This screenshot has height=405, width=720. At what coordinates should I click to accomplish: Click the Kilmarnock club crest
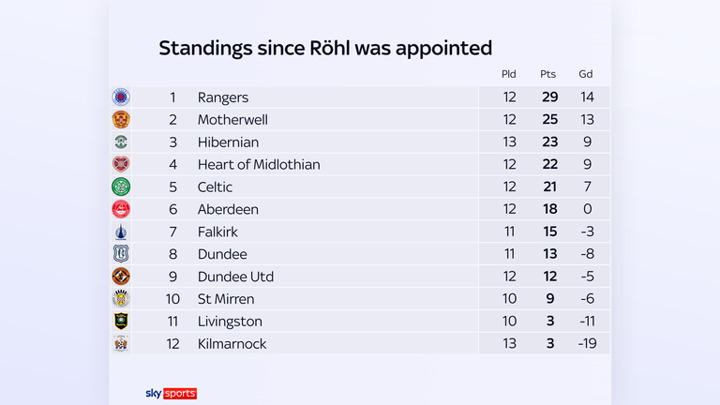click(121, 344)
